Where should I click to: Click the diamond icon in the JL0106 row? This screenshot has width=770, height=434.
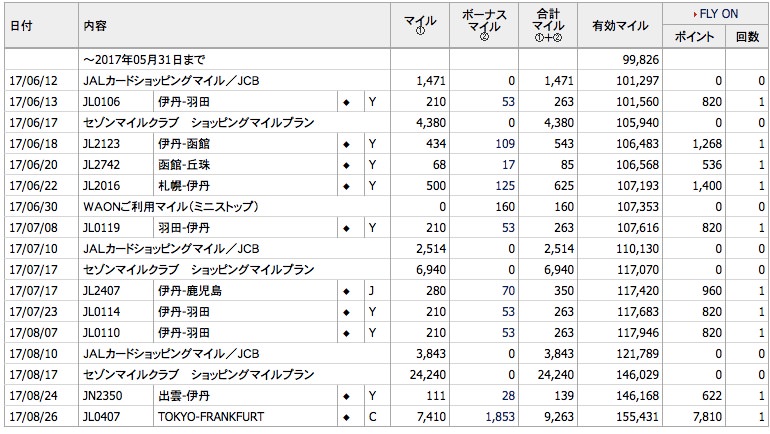(x=345, y=101)
